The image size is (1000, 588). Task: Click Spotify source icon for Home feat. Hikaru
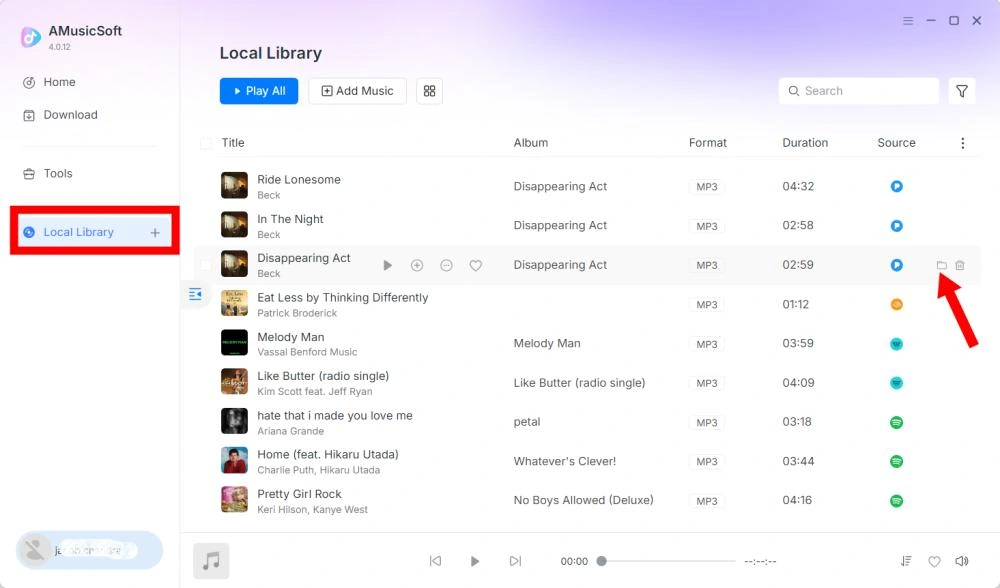[896, 461]
